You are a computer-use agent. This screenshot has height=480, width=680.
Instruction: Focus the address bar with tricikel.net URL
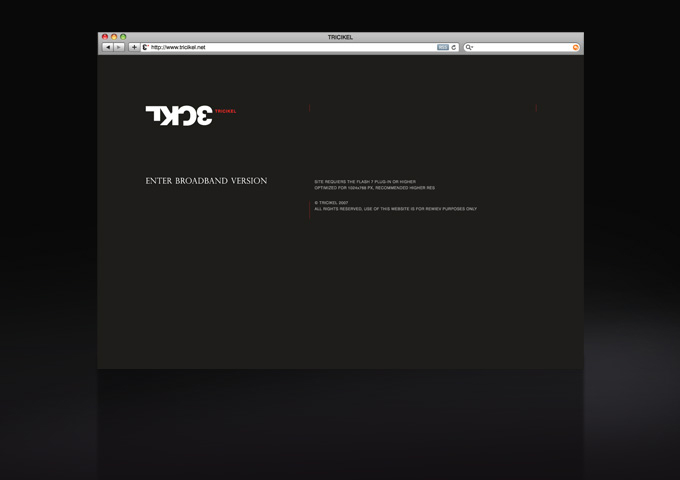pos(300,47)
